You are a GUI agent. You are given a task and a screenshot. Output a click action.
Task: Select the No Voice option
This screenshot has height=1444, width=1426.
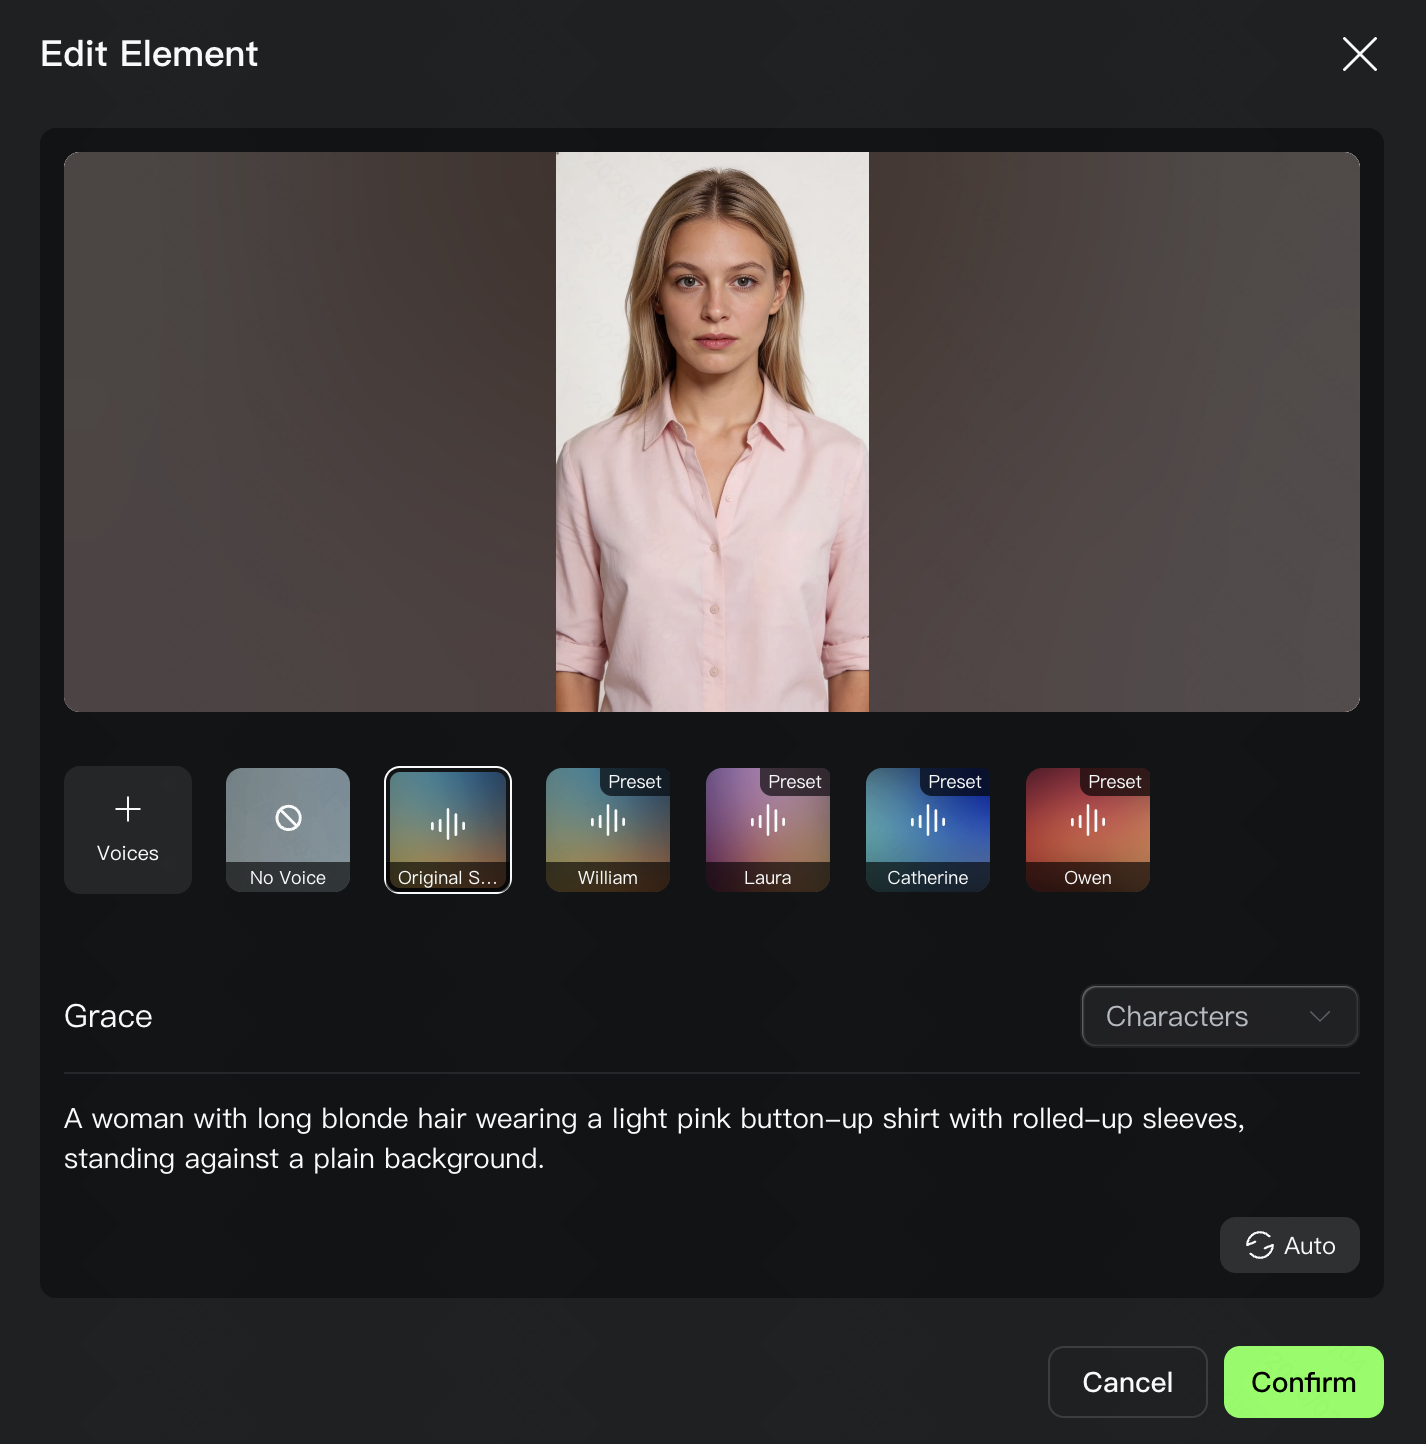pos(288,829)
